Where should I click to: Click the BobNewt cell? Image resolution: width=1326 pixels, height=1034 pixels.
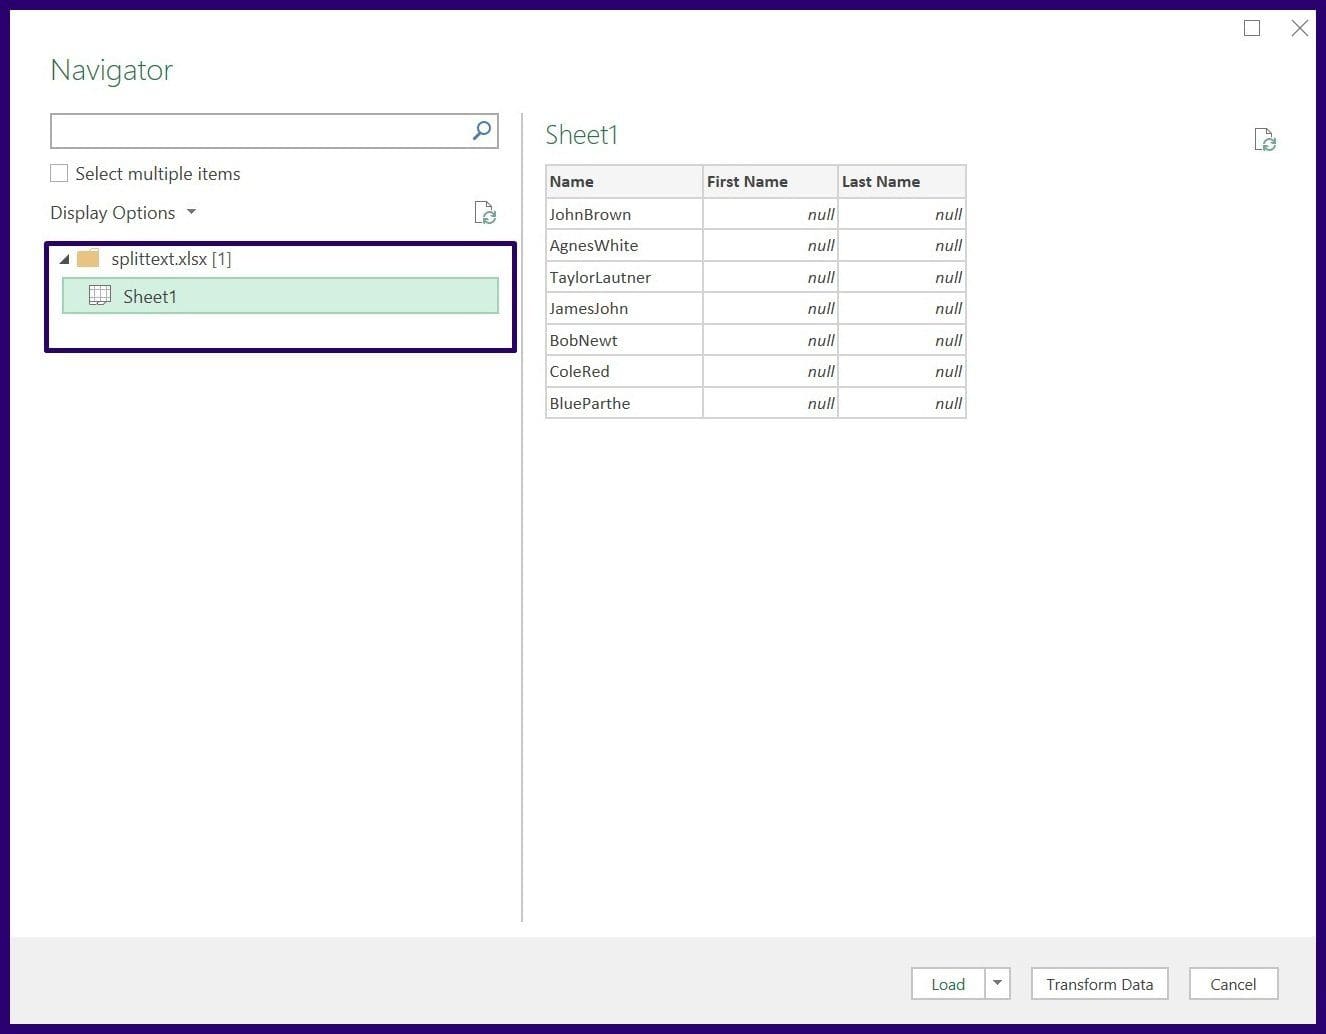click(624, 340)
